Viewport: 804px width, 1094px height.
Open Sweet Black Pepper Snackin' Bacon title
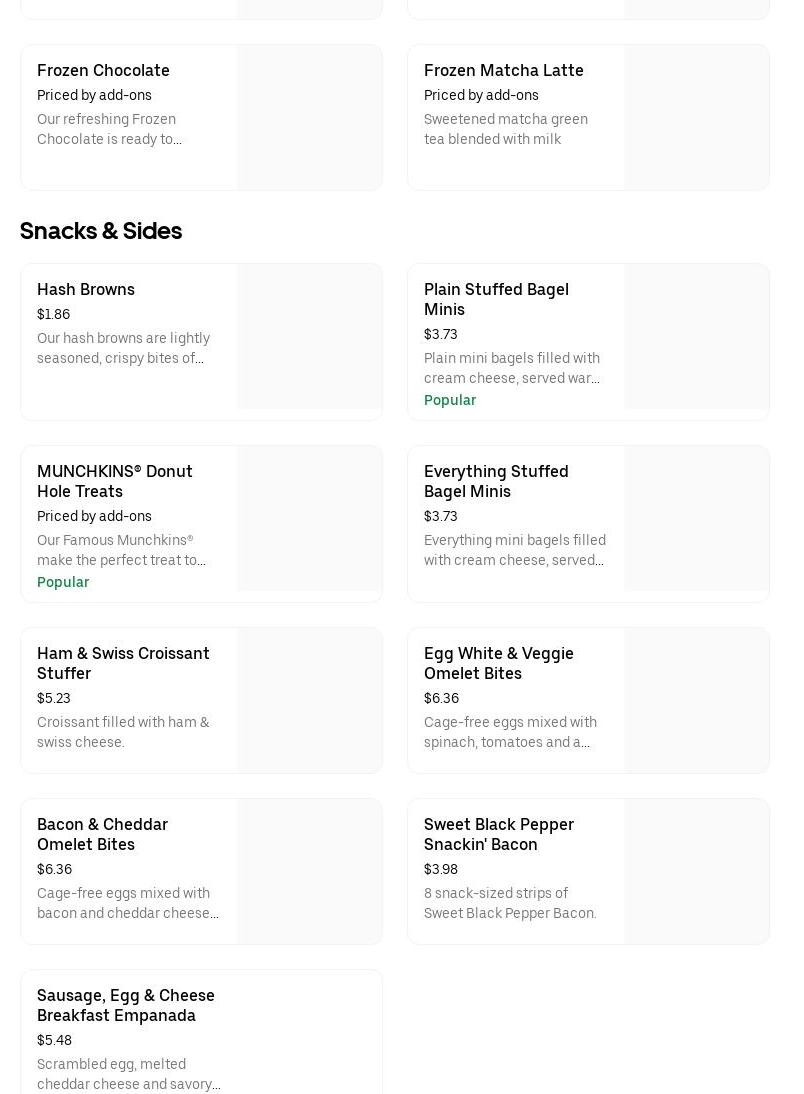click(x=498, y=834)
